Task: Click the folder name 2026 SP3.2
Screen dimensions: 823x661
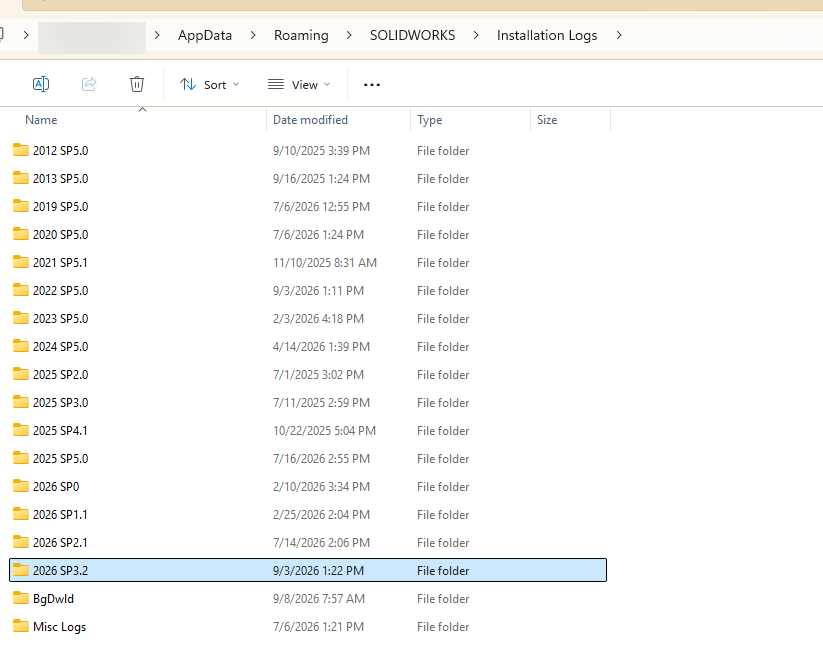Action: 60,571
